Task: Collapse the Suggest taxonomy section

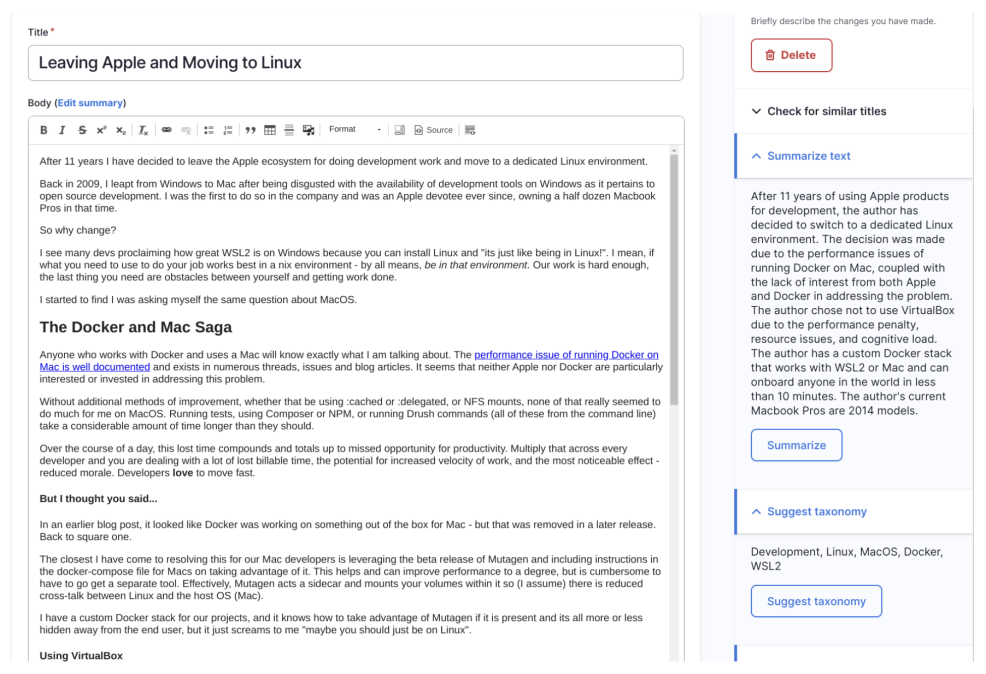Action: [853, 512]
